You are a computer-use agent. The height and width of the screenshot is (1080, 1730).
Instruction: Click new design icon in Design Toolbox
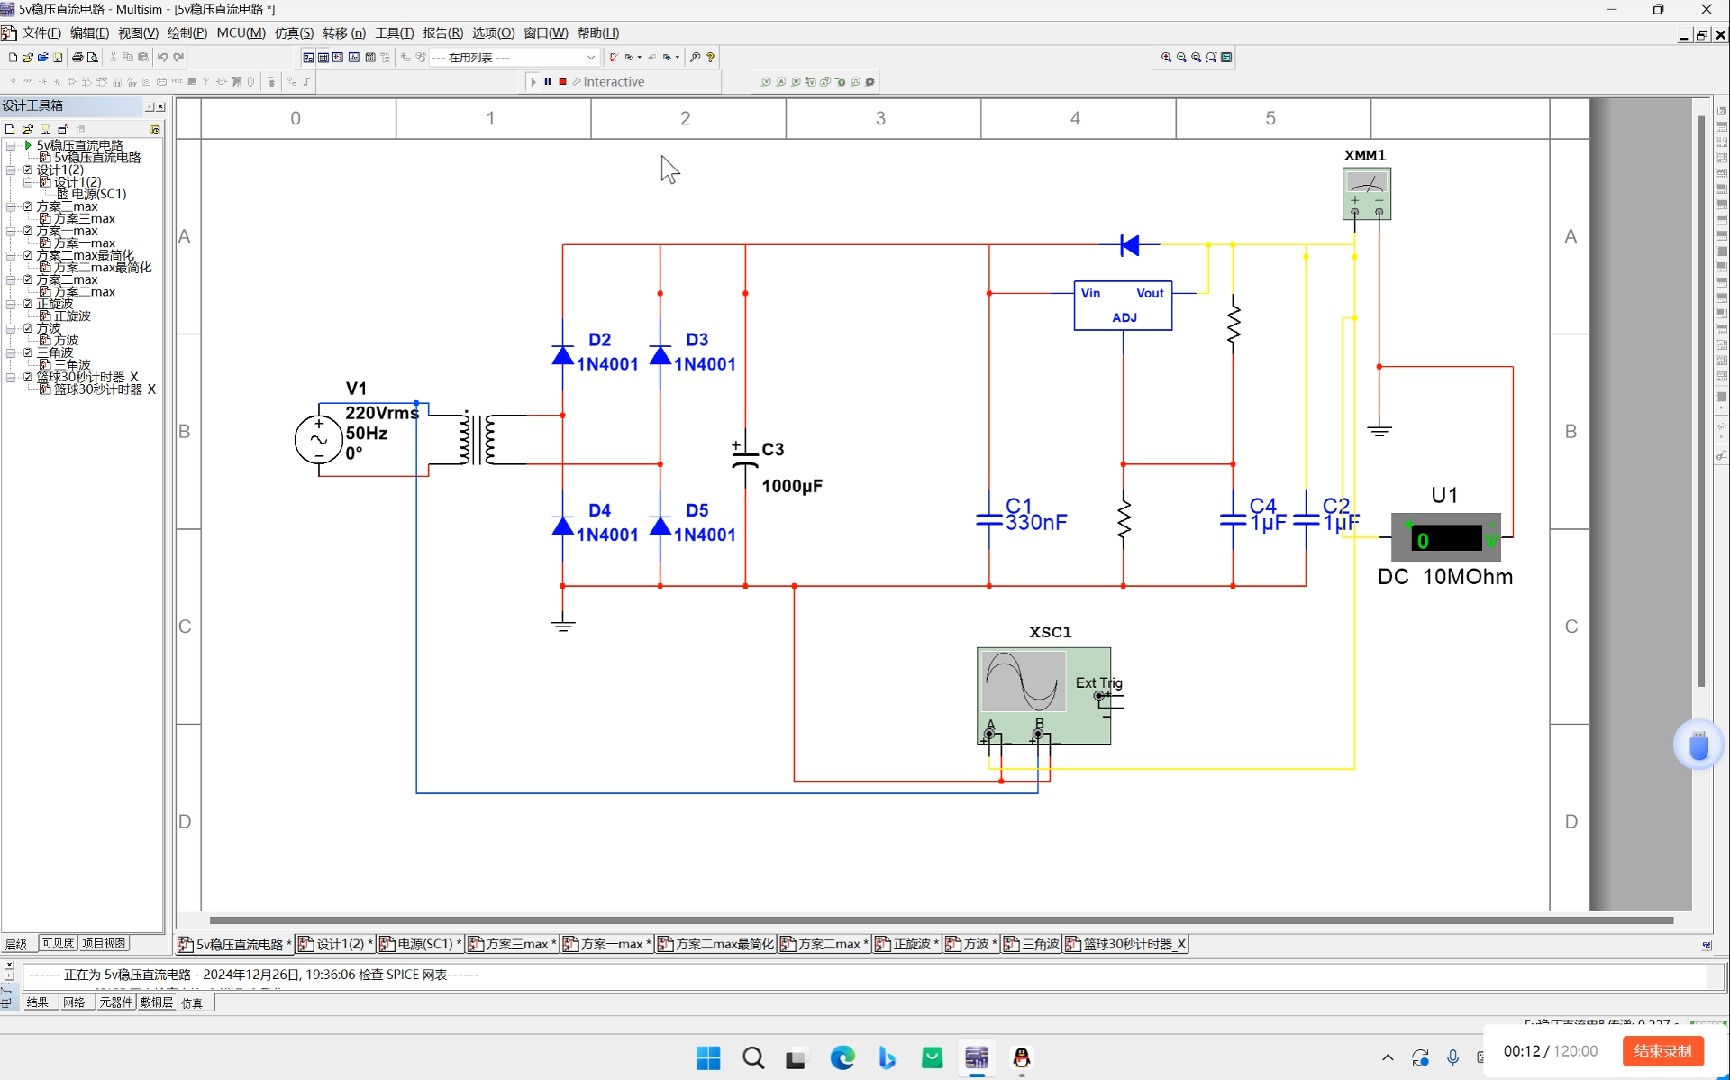(x=10, y=129)
